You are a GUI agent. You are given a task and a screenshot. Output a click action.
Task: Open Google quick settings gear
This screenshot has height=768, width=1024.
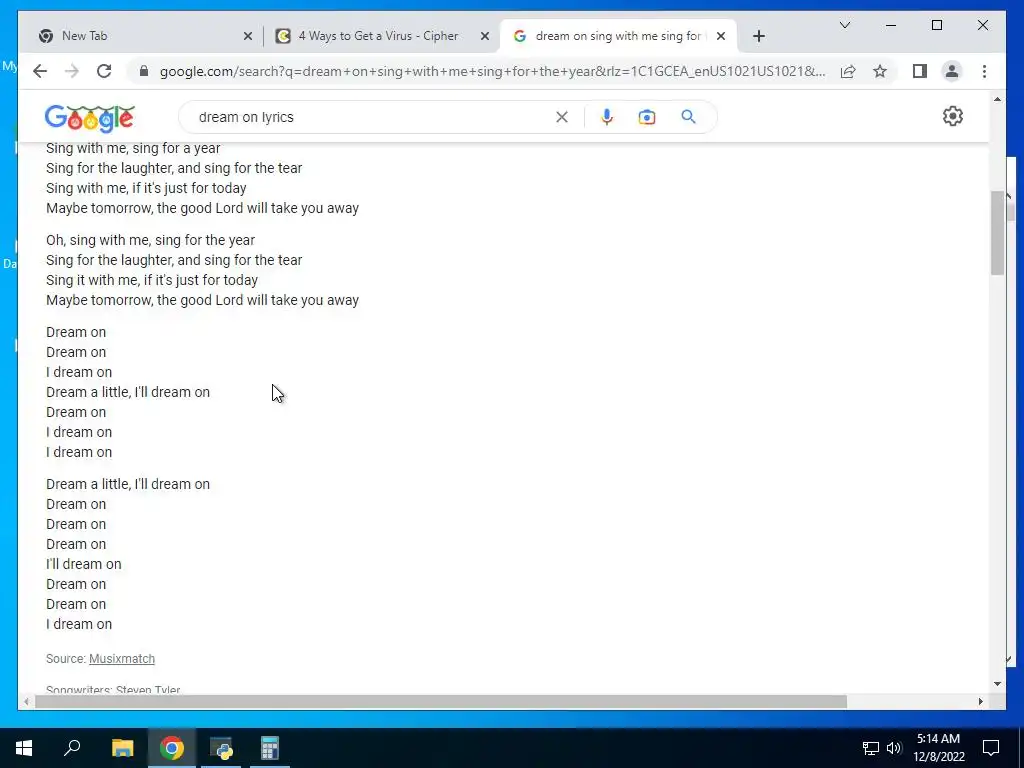pyautogui.click(x=952, y=116)
